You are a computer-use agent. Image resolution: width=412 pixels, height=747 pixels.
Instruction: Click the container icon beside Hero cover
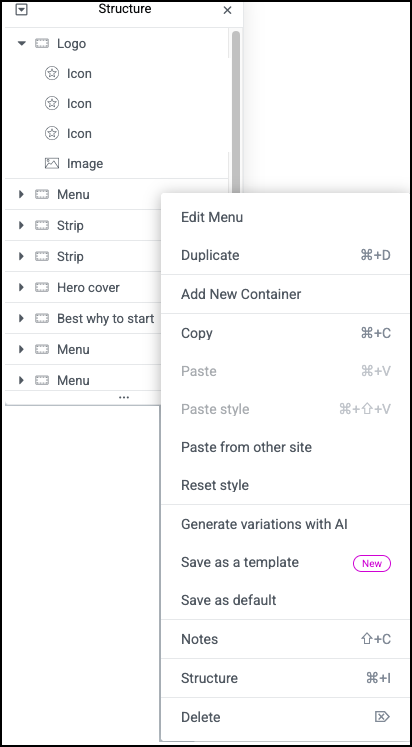coord(42,287)
